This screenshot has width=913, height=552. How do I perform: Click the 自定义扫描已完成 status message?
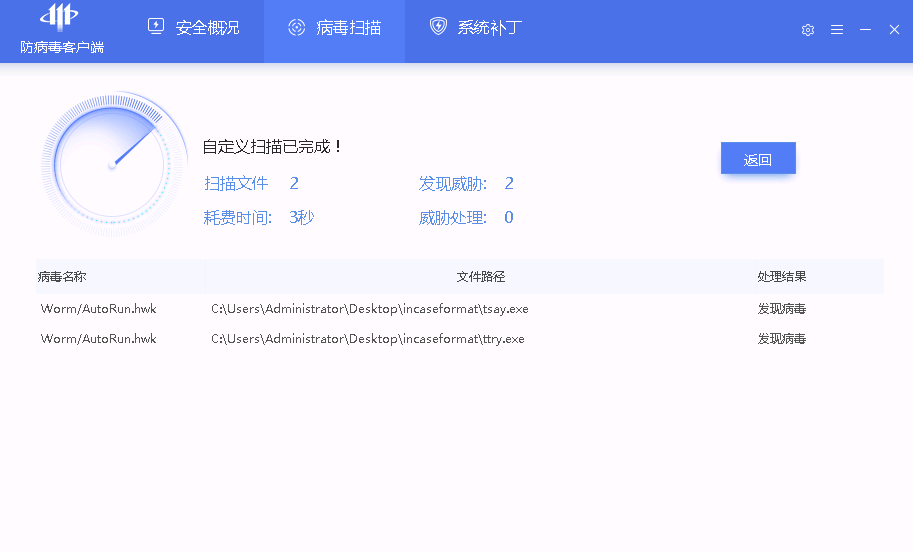[272, 146]
